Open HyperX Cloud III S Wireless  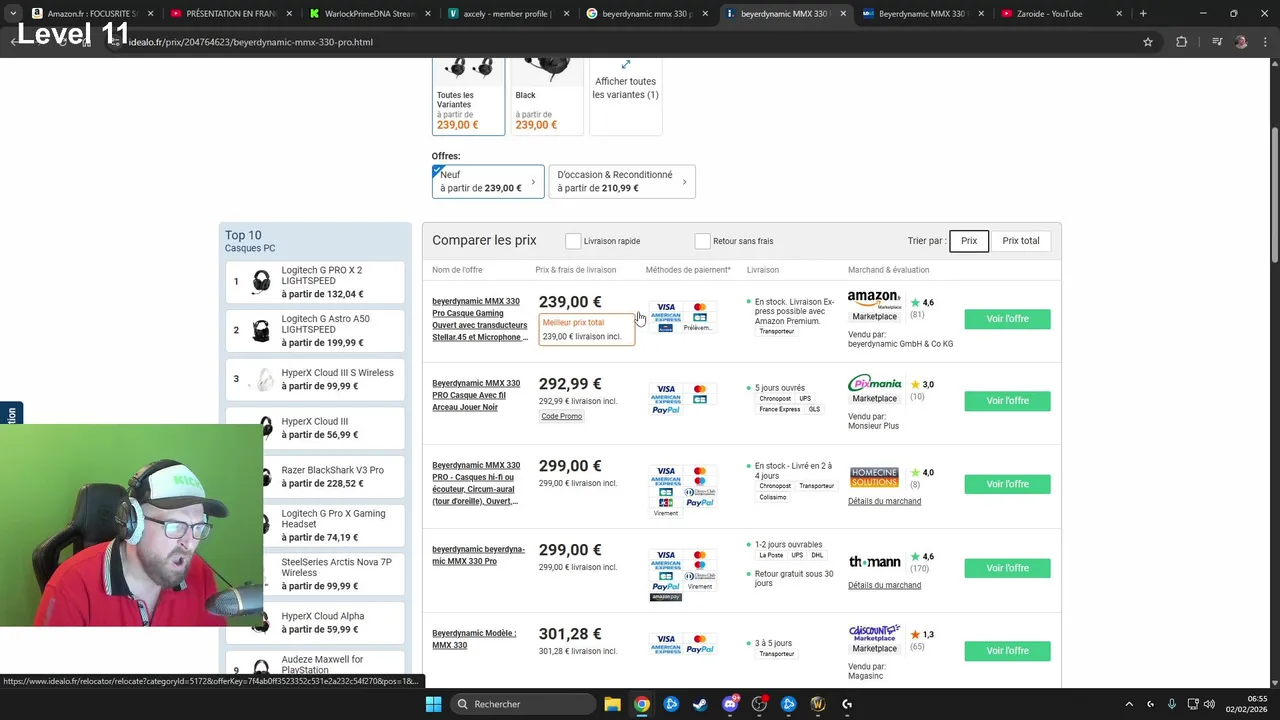[315, 379]
